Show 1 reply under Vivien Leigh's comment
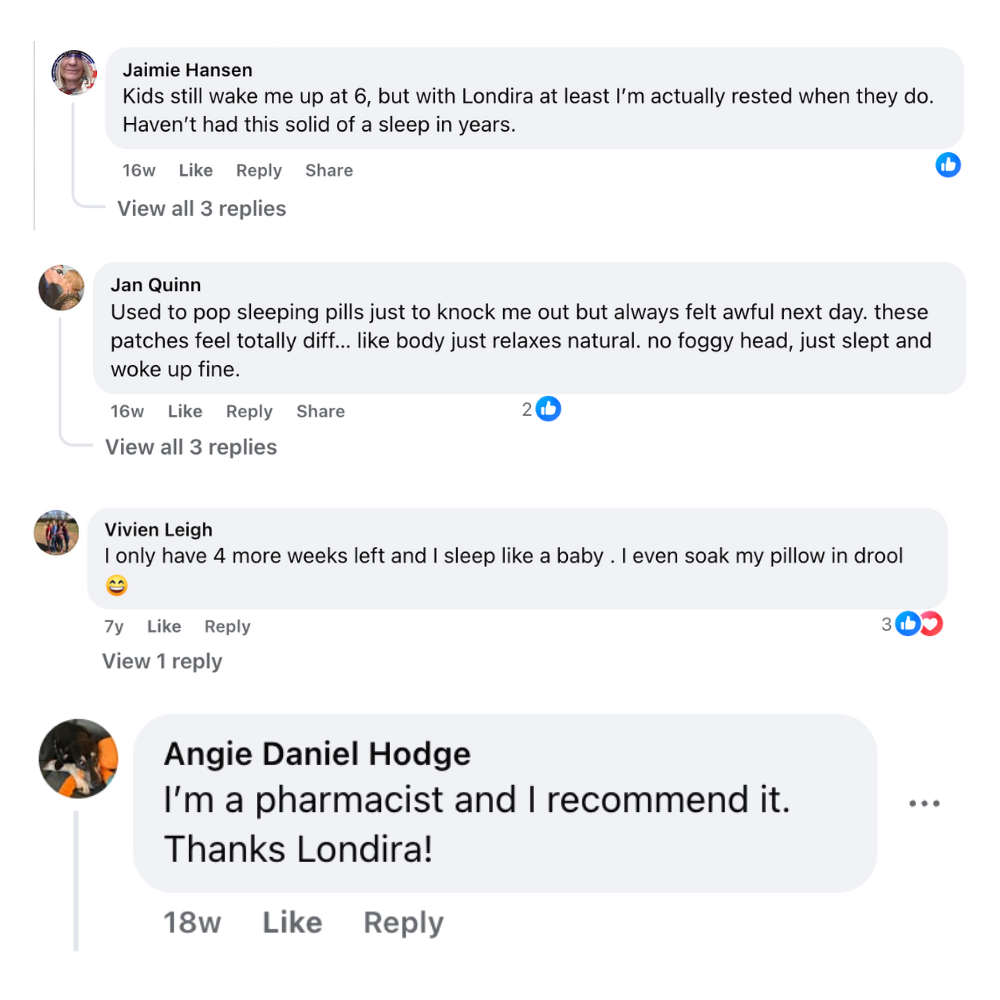Image resolution: width=1000 pixels, height=1000 pixels. coord(162,661)
